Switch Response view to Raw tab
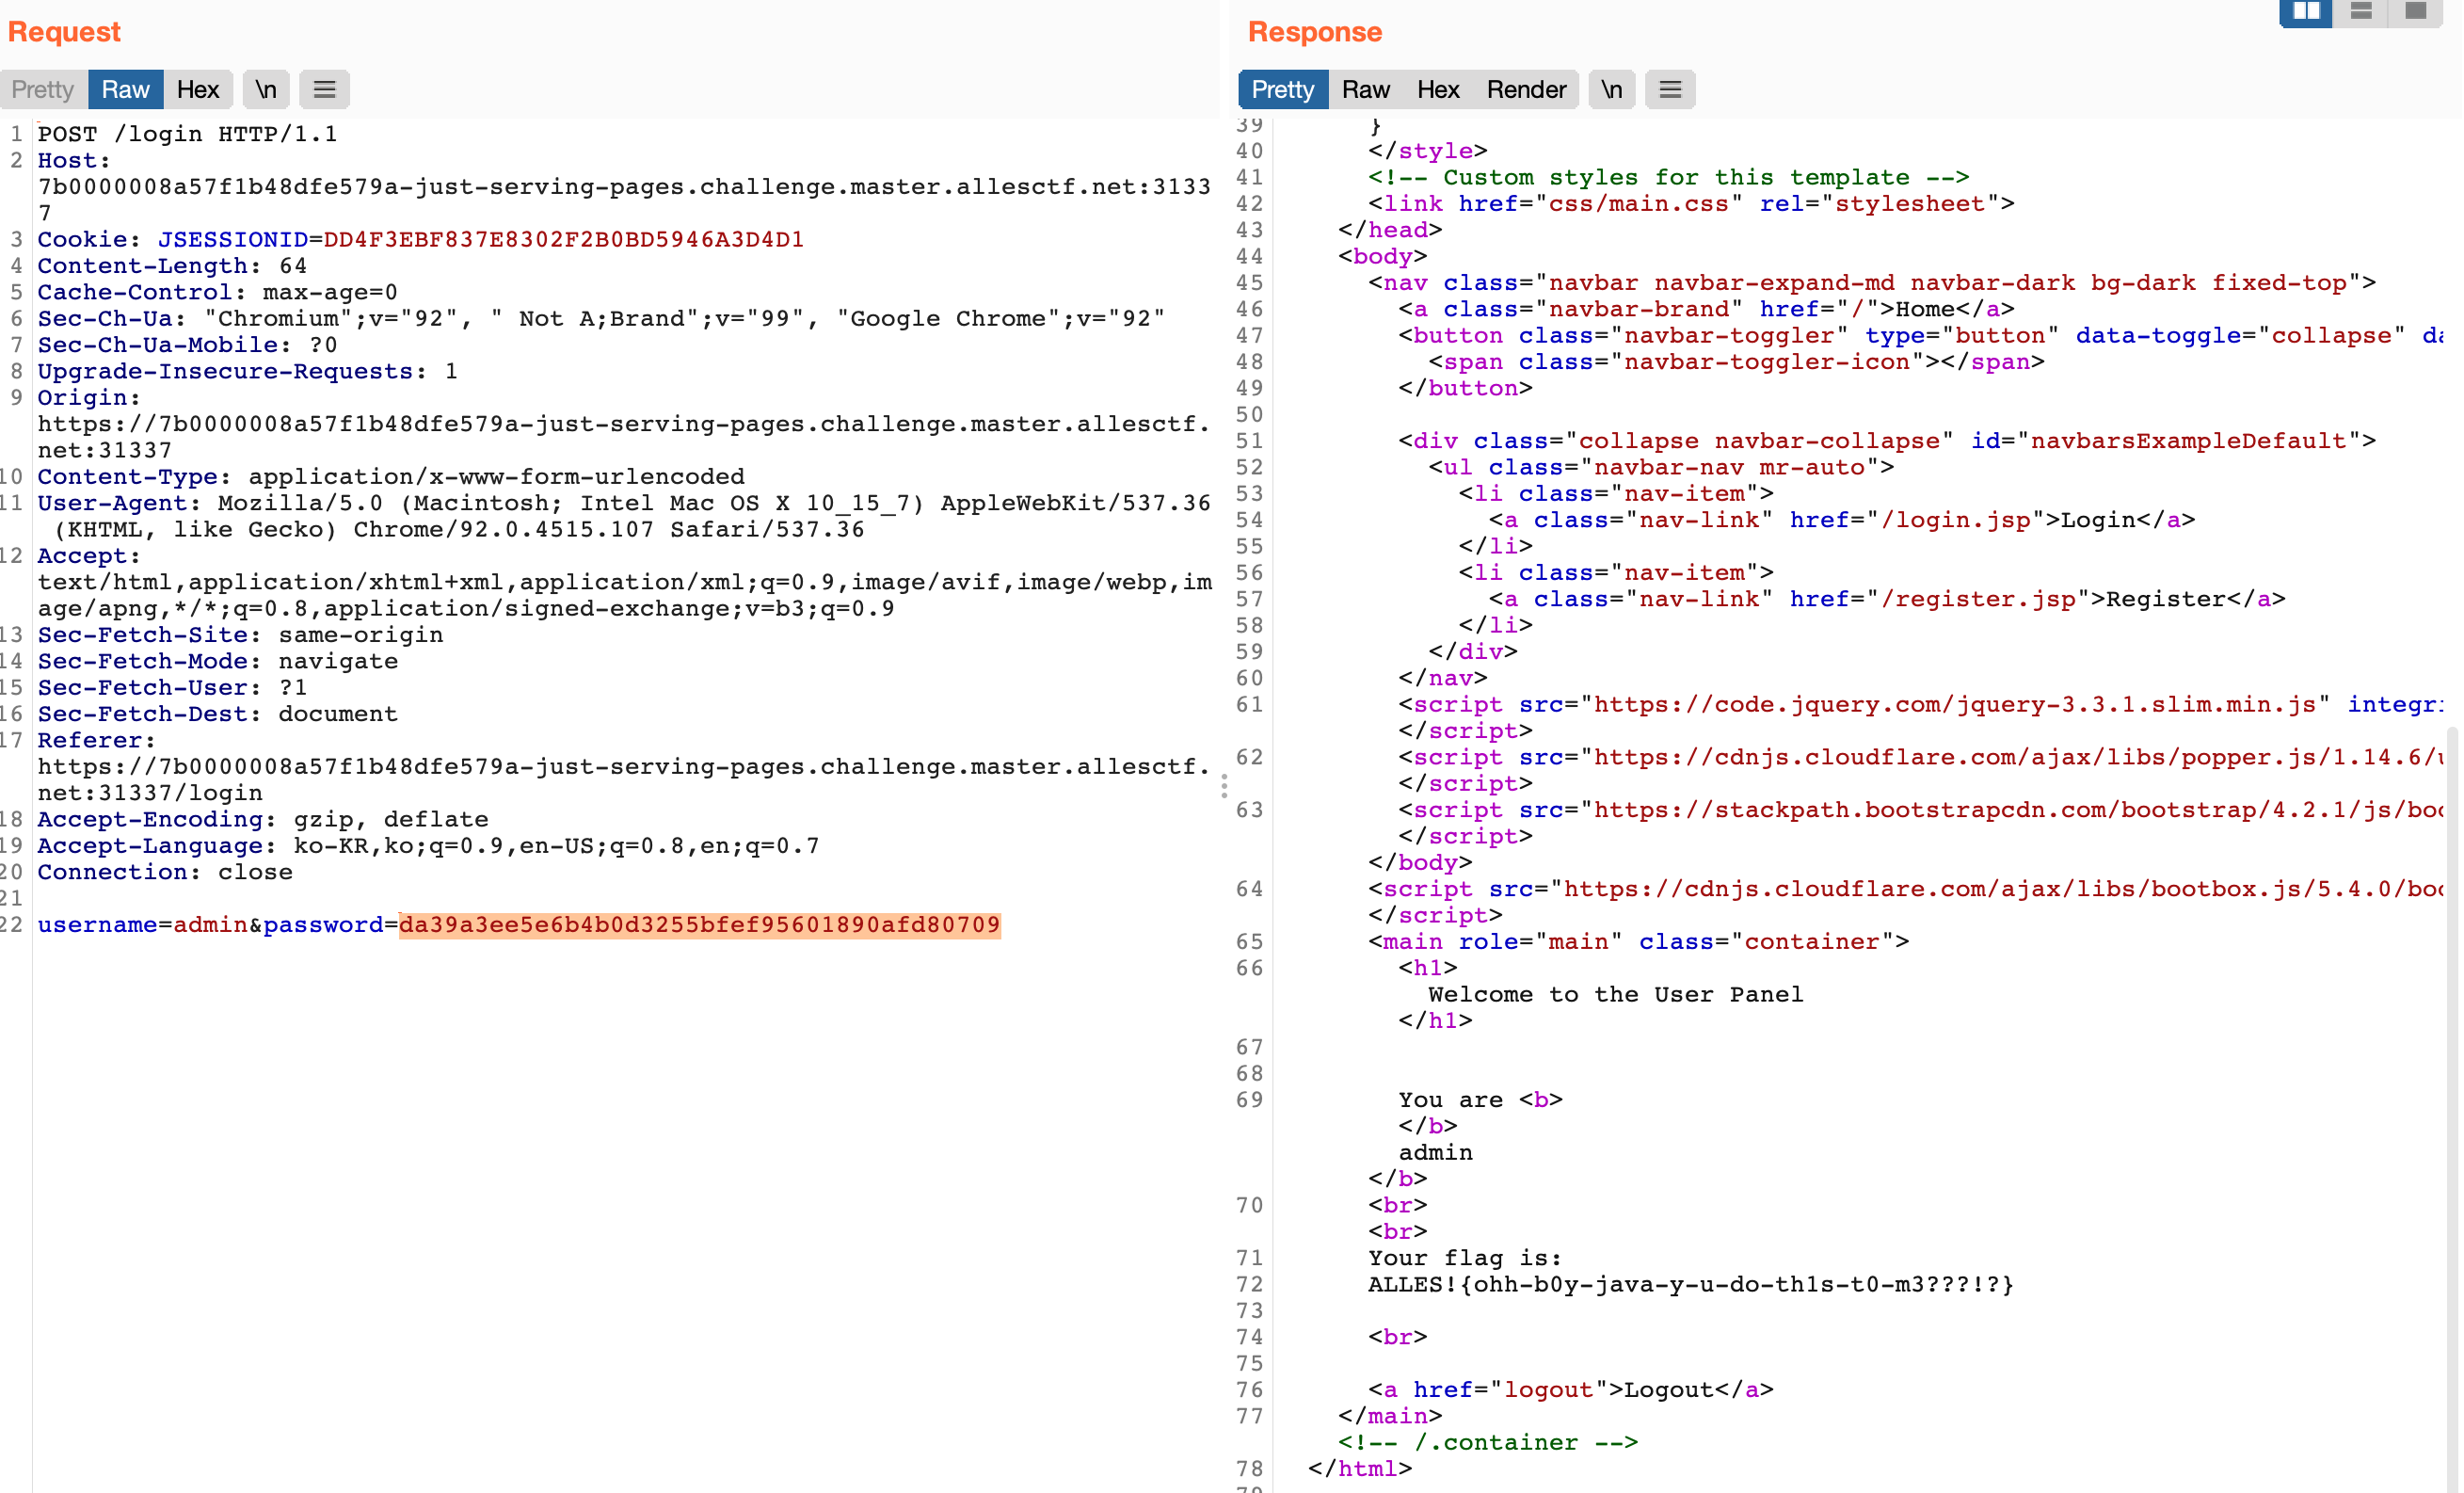The image size is (2464, 1493). coord(1366,89)
